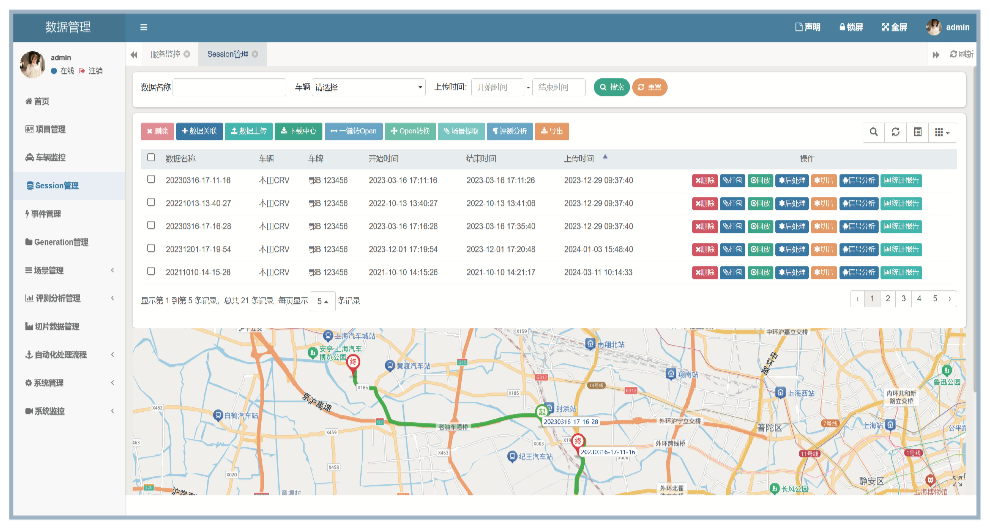
Task: Refresh the table with the refresh icon
Action: (895, 132)
